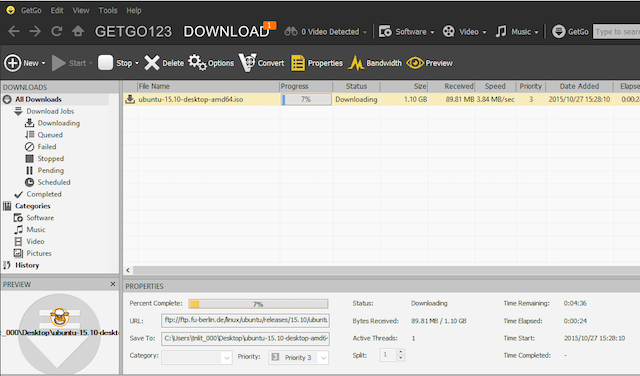
Task: Click the GetGo search engine icon
Action: (559, 31)
